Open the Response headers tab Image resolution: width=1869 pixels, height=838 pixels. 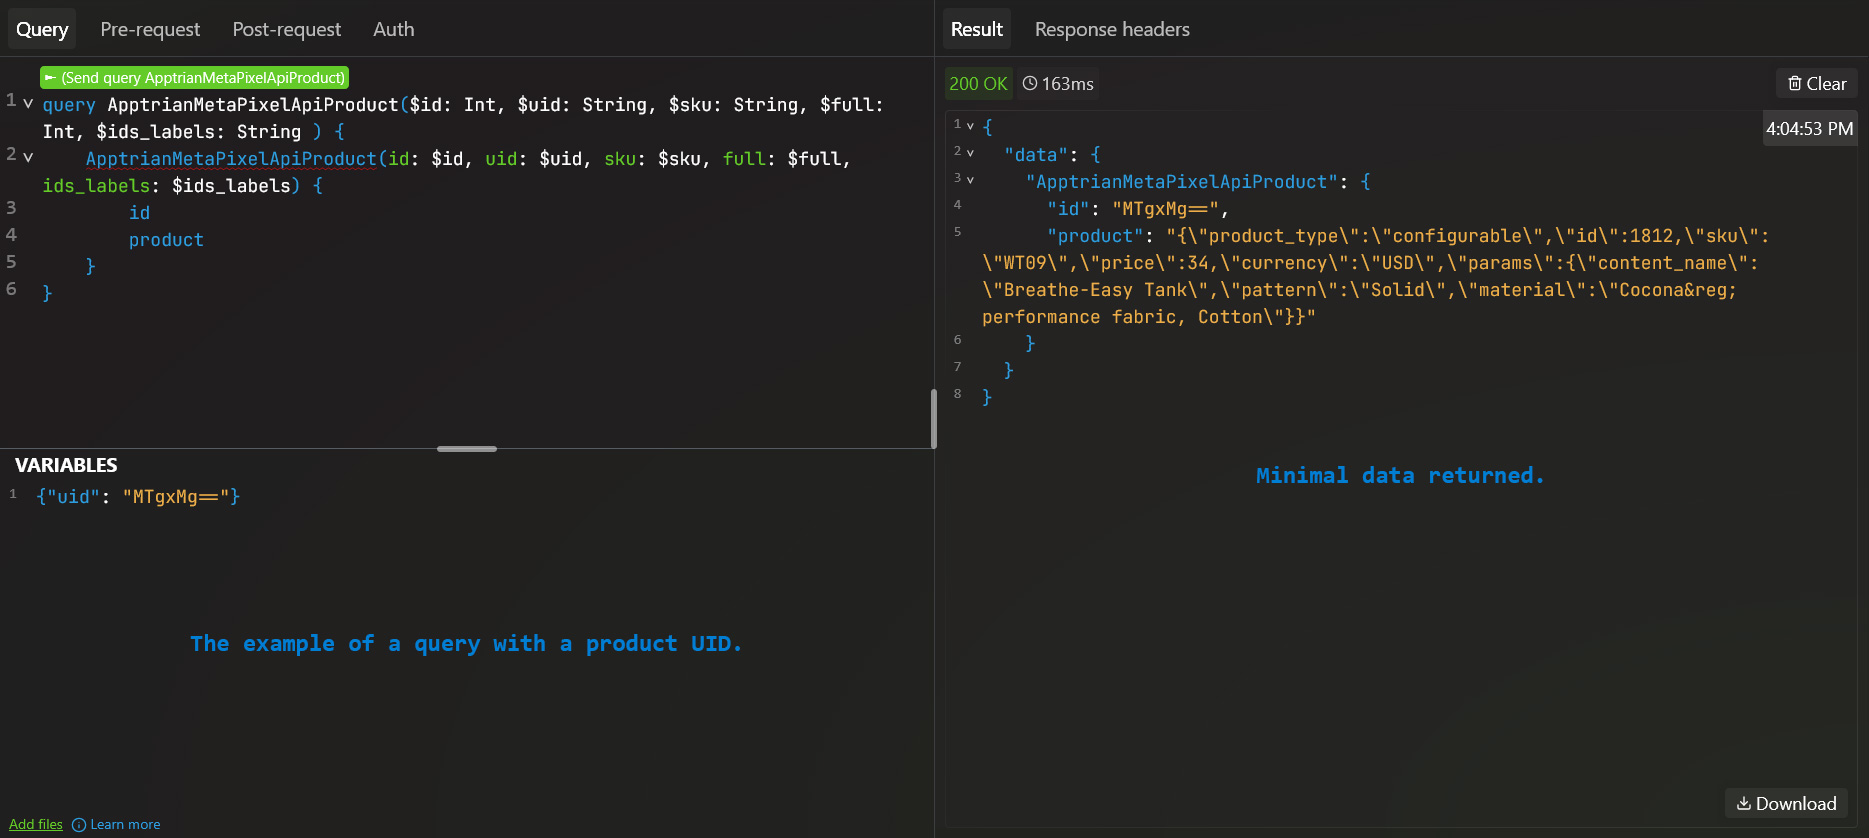(x=1112, y=29)
